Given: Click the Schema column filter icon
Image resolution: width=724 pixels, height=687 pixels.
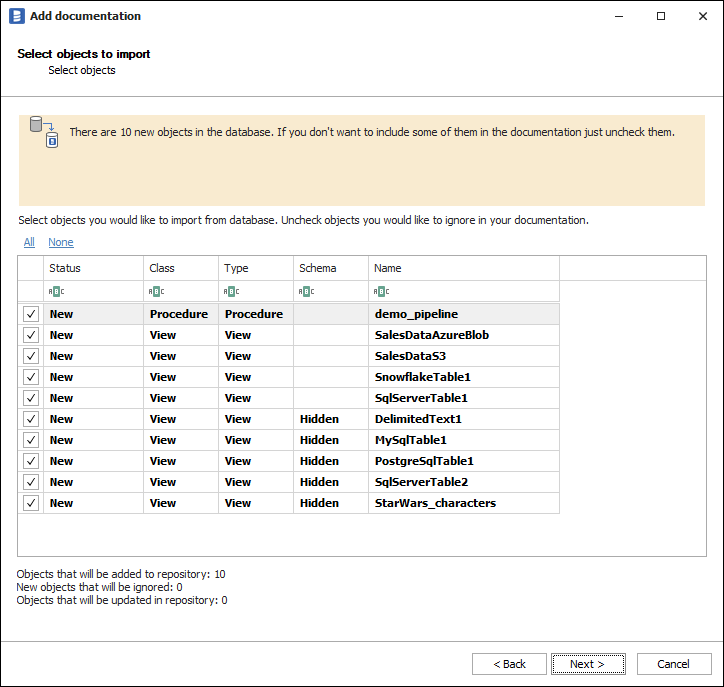Looking at the screenshot, I should [x=305, y=291].
